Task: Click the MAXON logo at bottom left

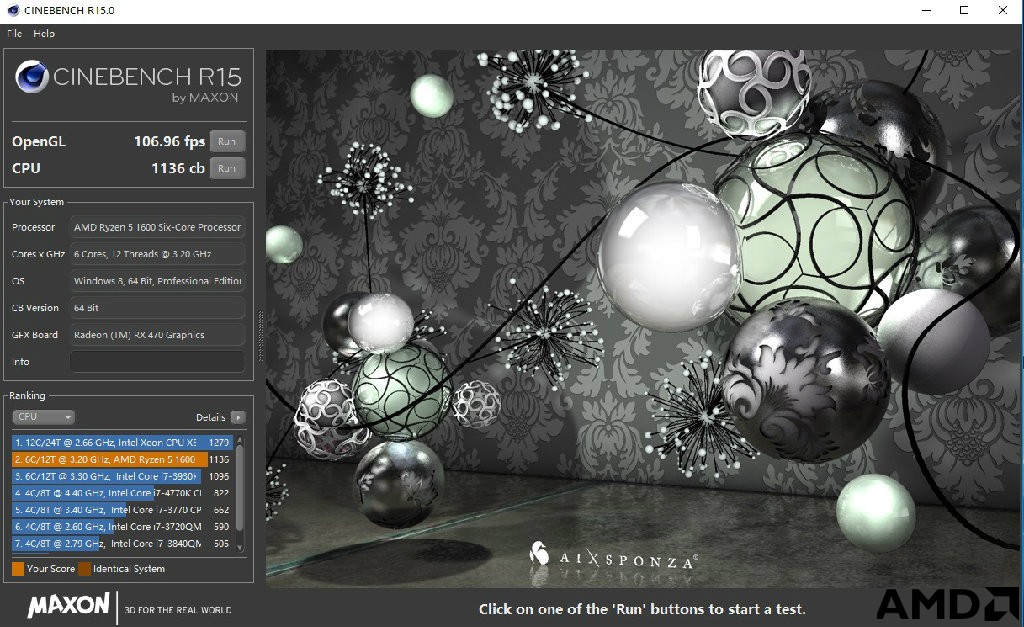Action: click(69, 605)
